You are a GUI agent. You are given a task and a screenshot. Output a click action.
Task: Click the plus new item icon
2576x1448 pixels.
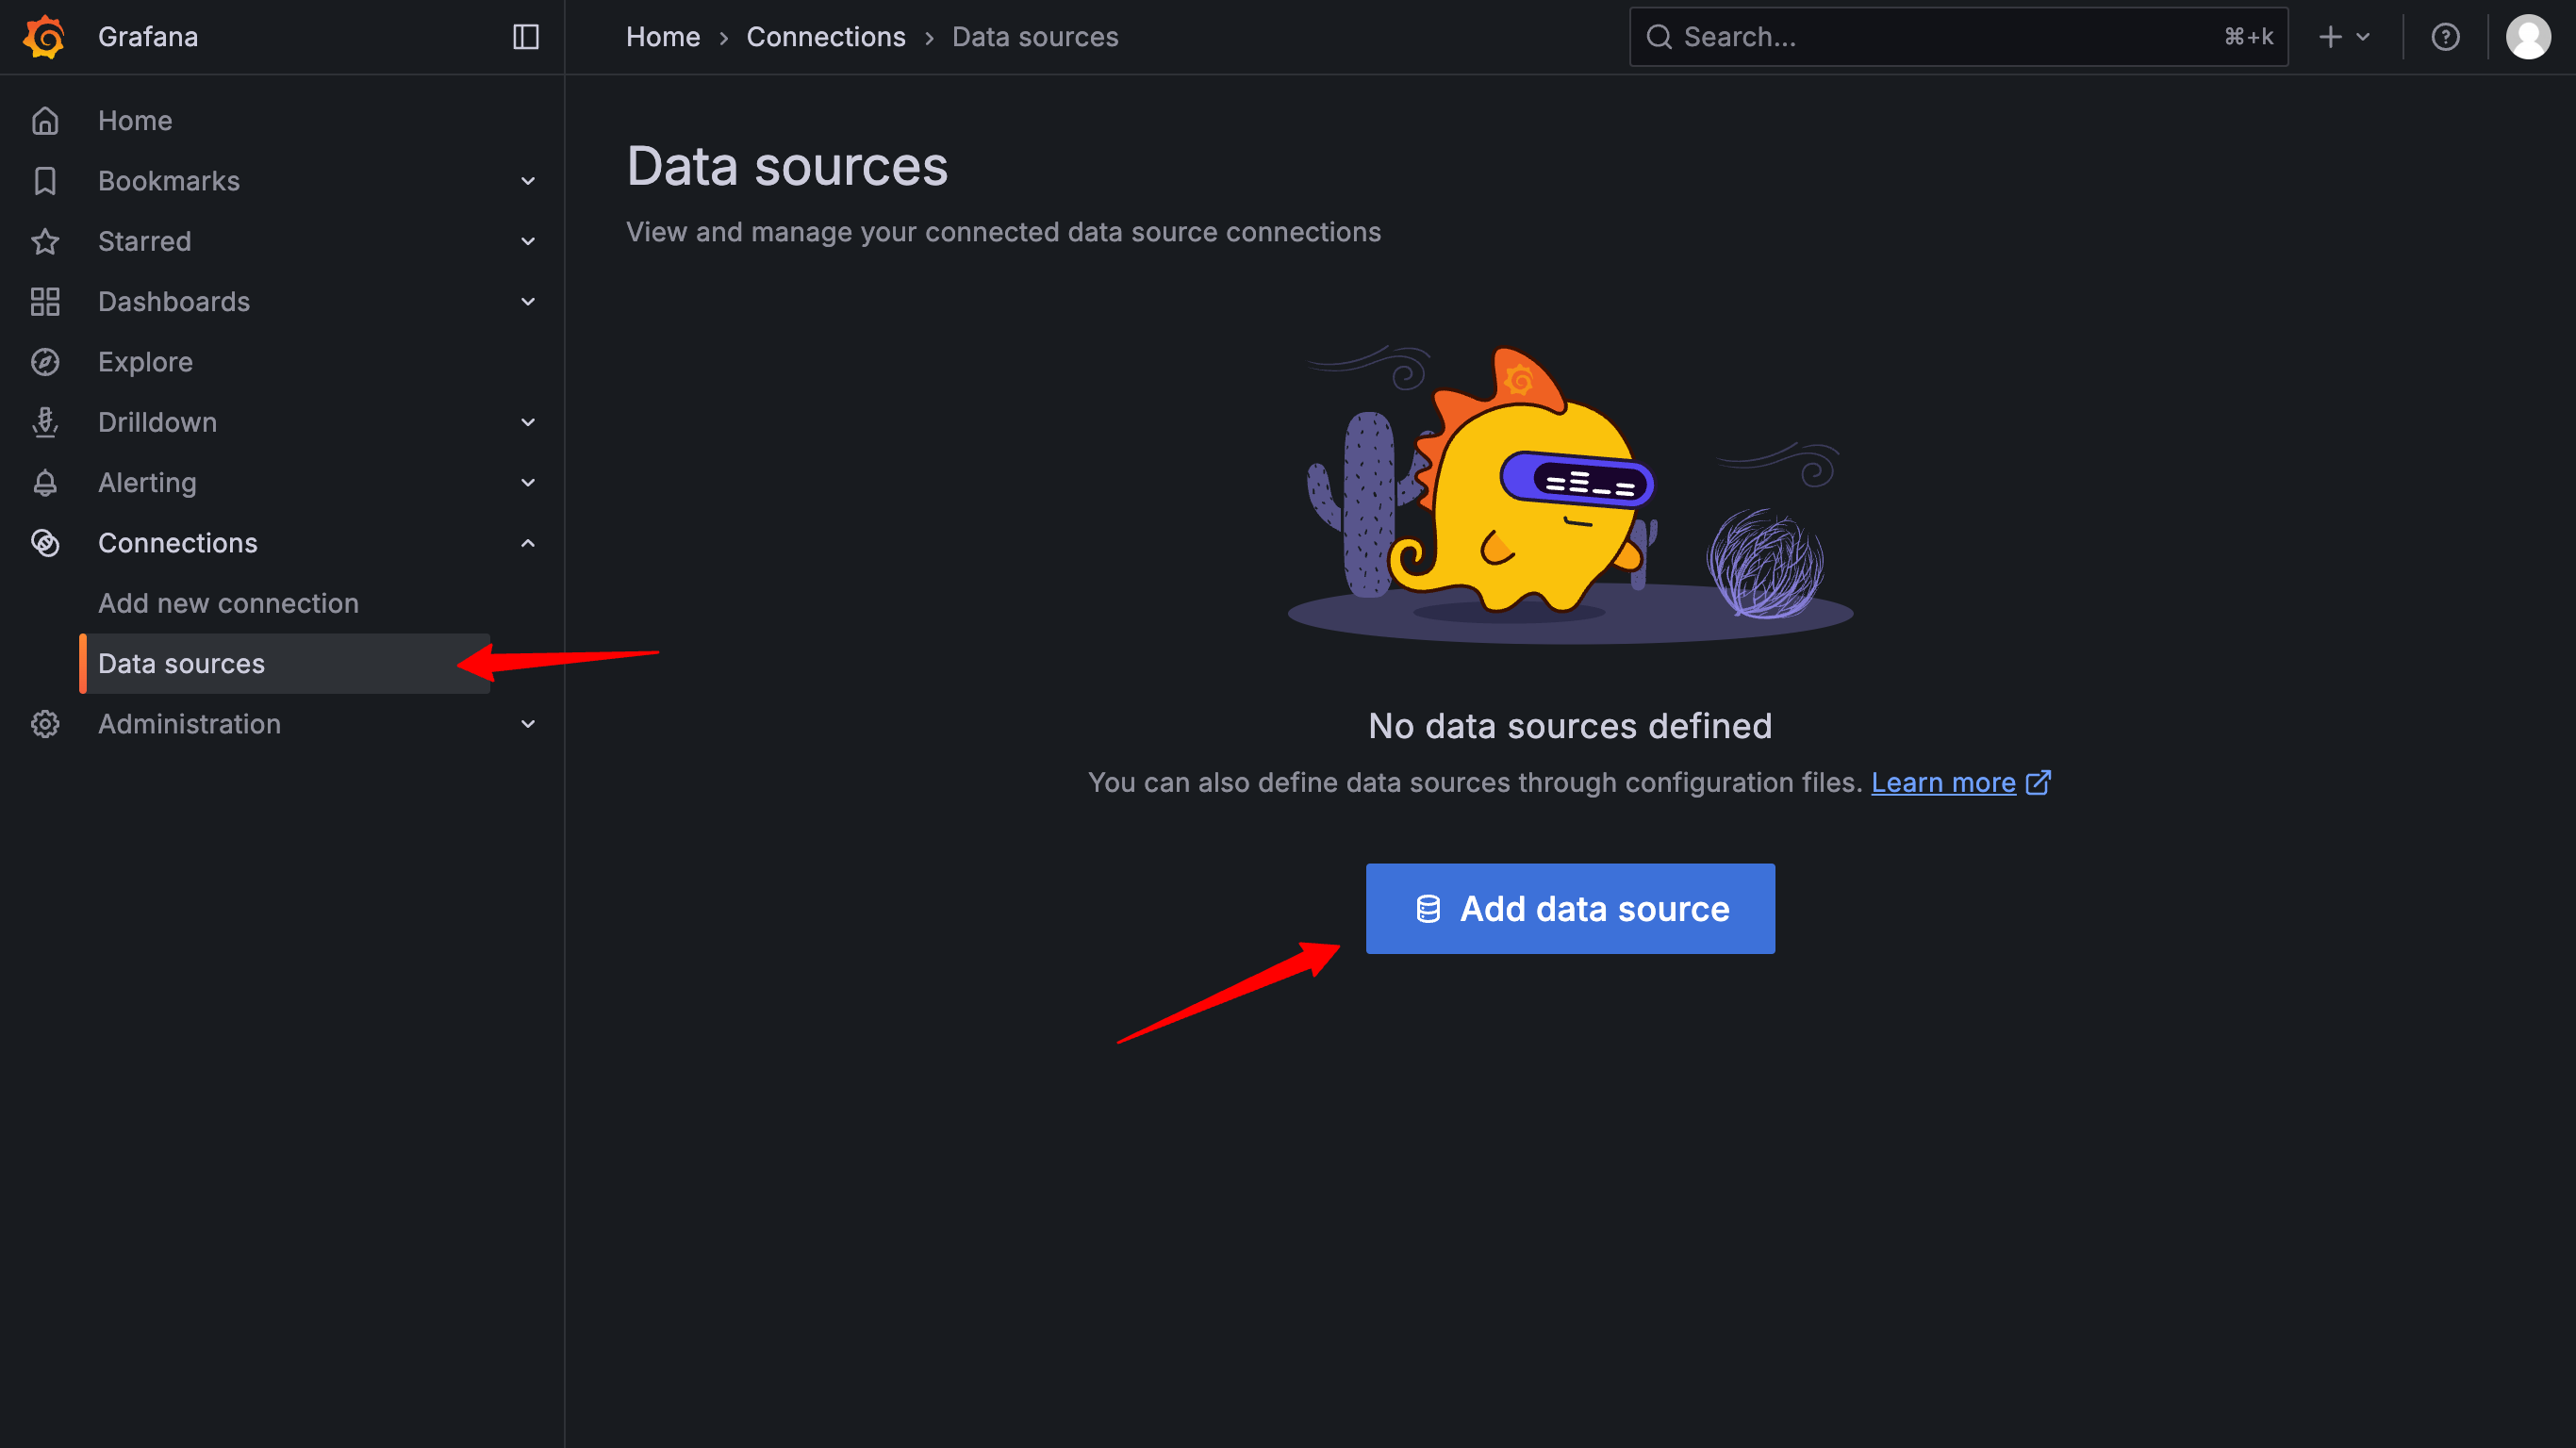pos(2331,37)
